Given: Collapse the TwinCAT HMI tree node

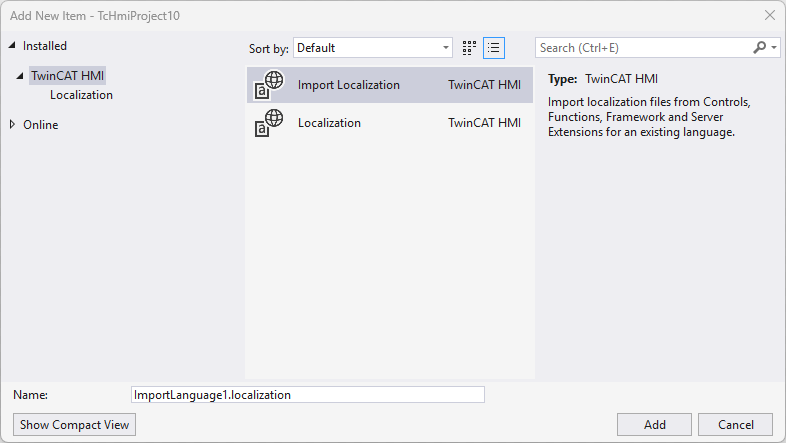Looking at the screenshot, I should [20, 76].
